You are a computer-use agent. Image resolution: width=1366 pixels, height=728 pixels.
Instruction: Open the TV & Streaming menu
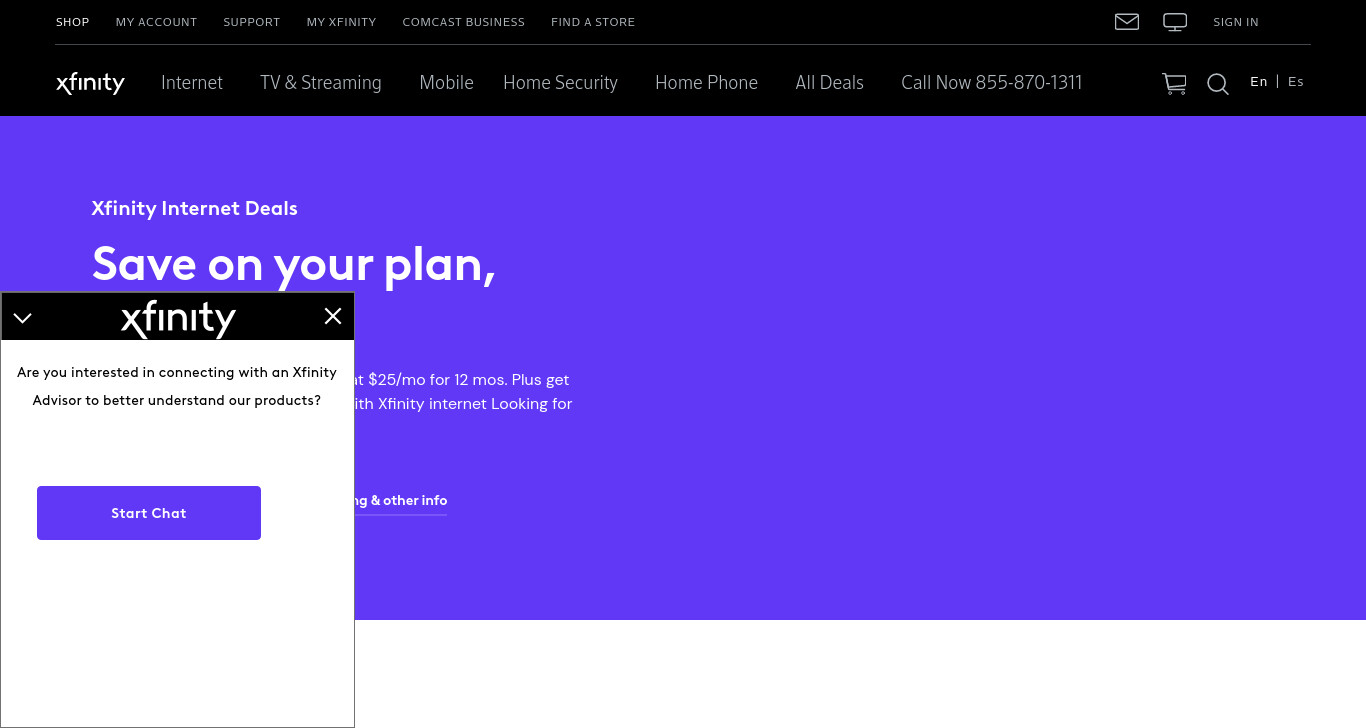click(x=321, y=83)
